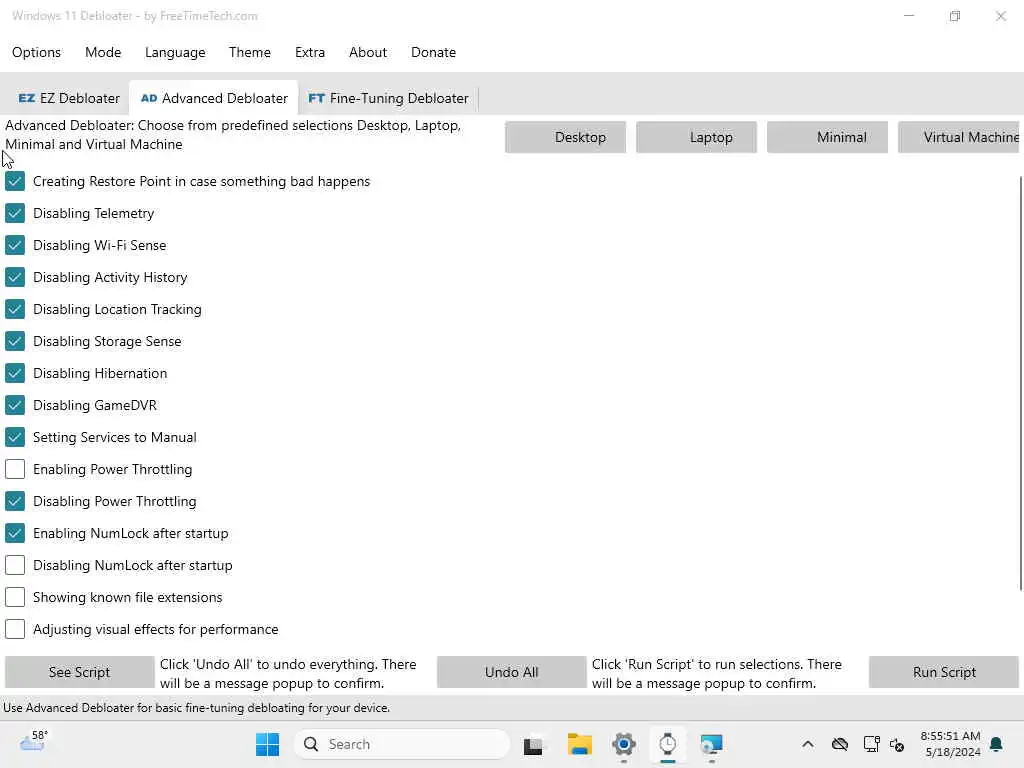
Task: Toggle Disabling Telemetry checkbox
Action: [x=14, y=213]
